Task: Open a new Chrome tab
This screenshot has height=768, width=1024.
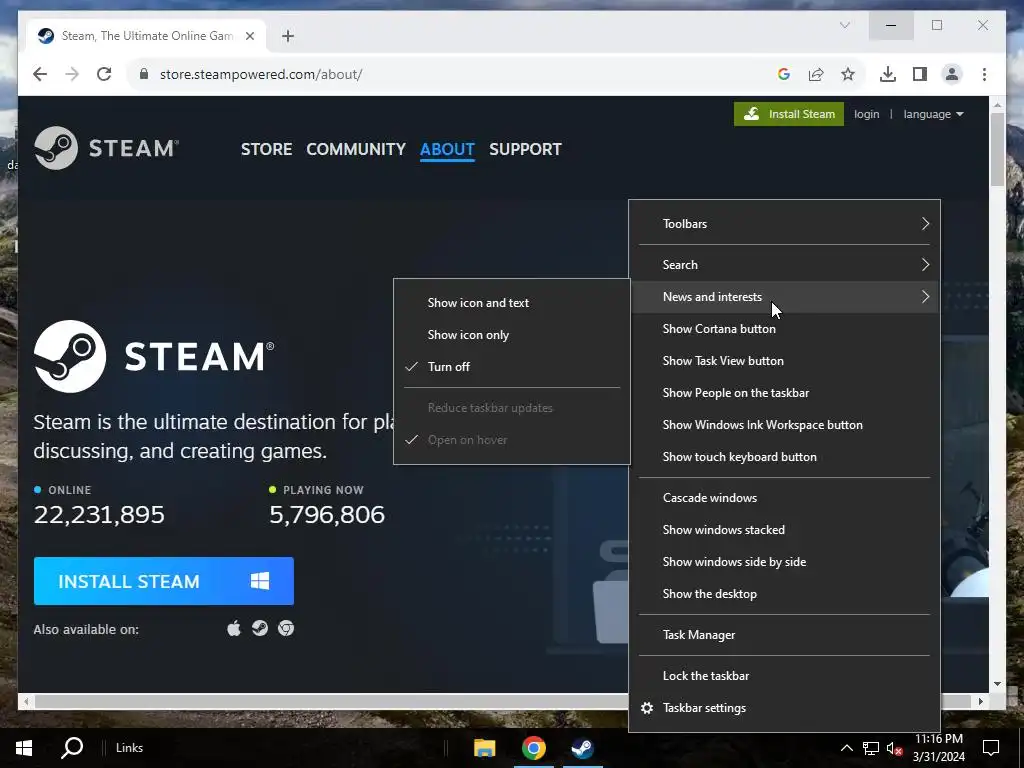Action: (288, 36)
